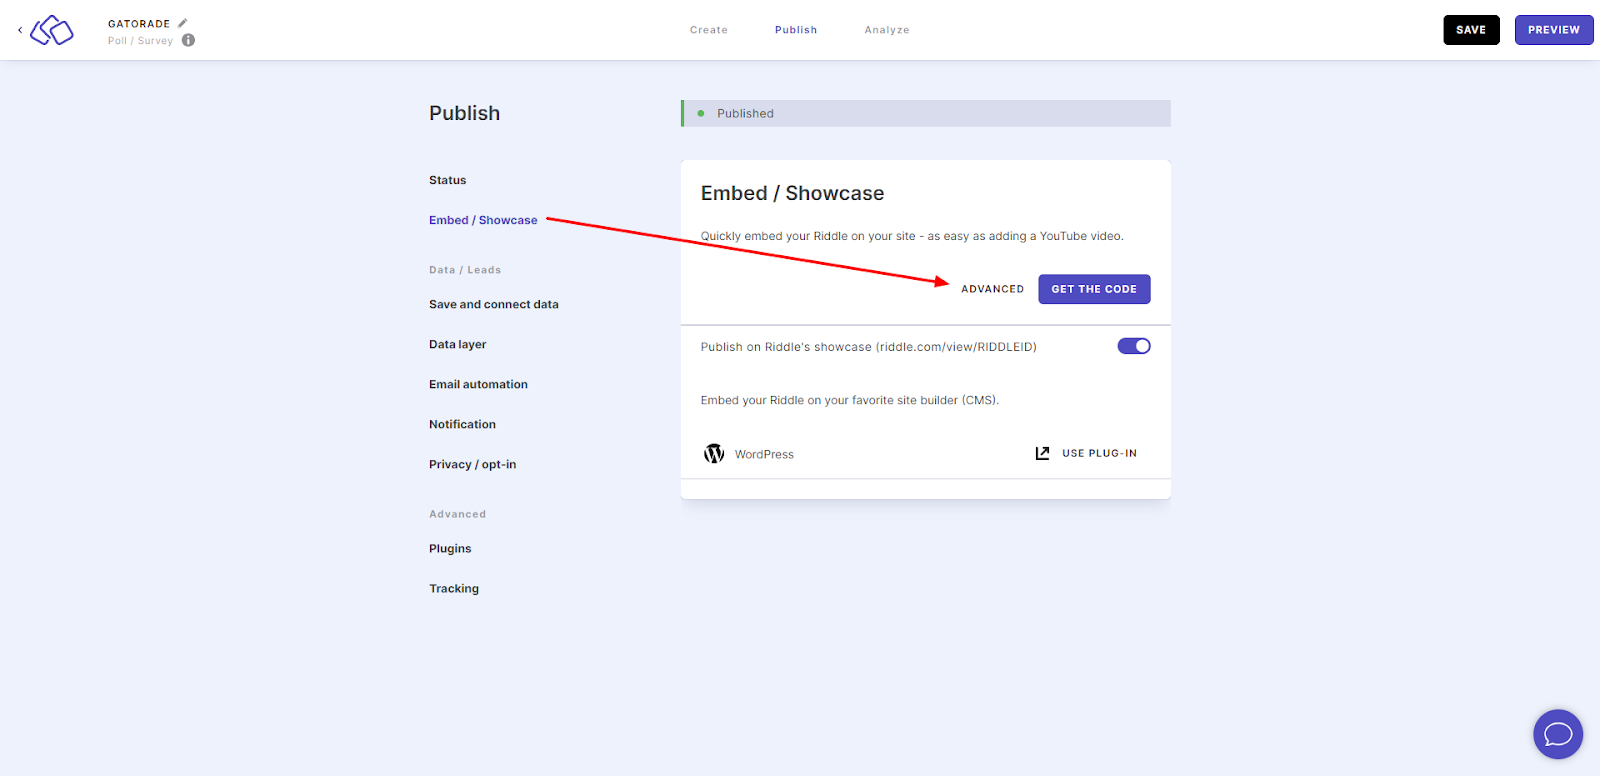Click the GET THE CODE button
Image resolution: width=1600 pixels, height=776 pixels.
tap(1094, 289)
